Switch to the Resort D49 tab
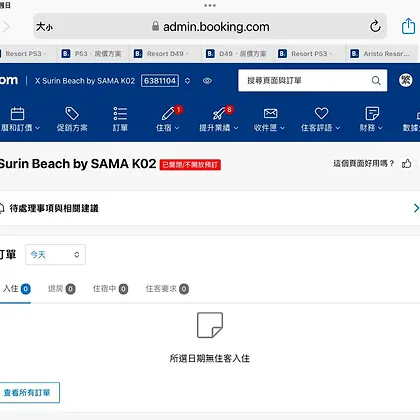This screenshot has height=420, width=420. tap(166, 54)
